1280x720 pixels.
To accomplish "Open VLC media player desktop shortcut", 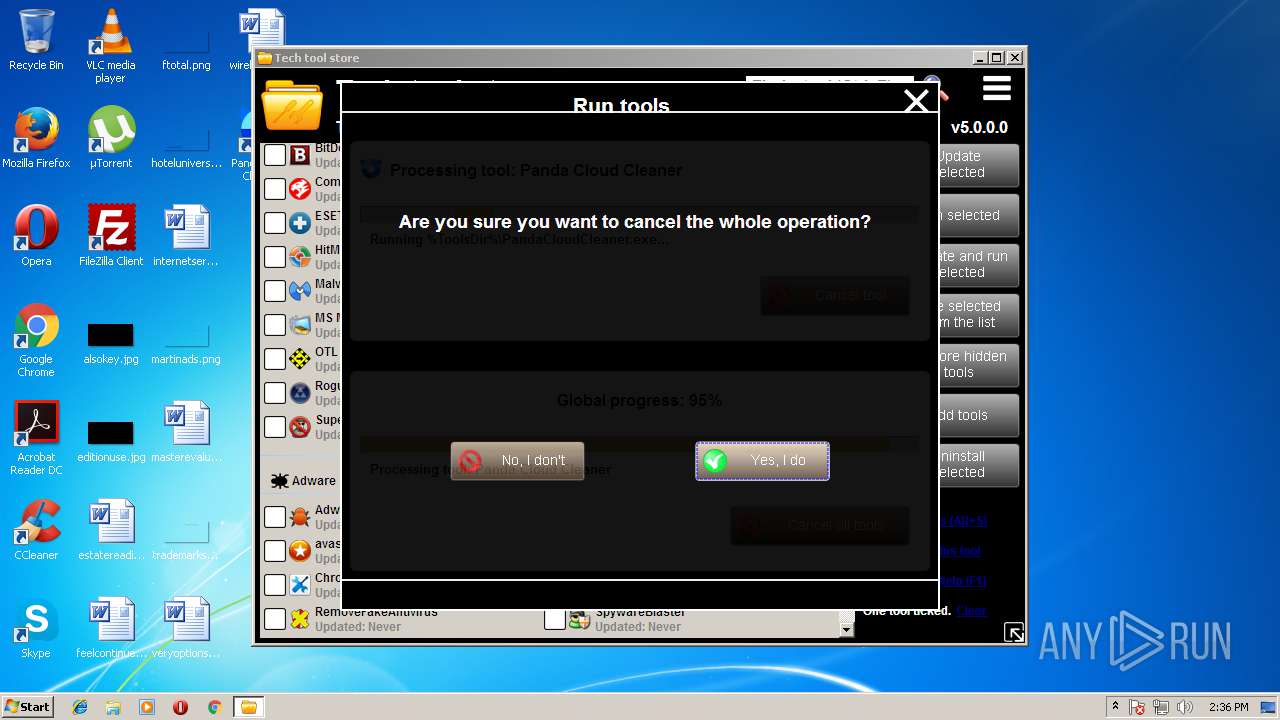I will click(x=110, y=47).
